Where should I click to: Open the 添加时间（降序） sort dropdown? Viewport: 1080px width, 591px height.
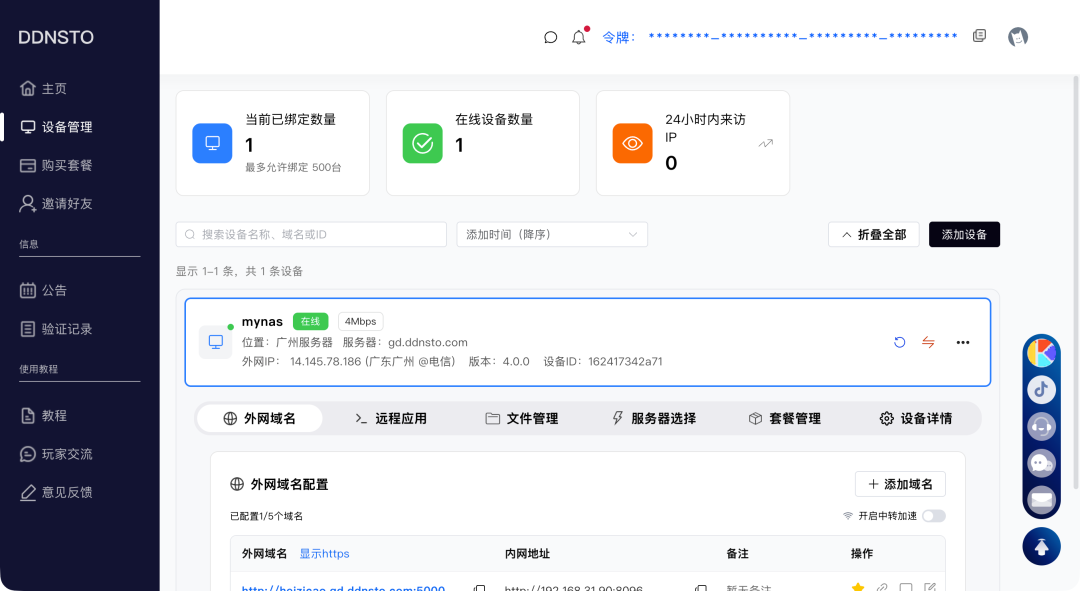[551, 234]
